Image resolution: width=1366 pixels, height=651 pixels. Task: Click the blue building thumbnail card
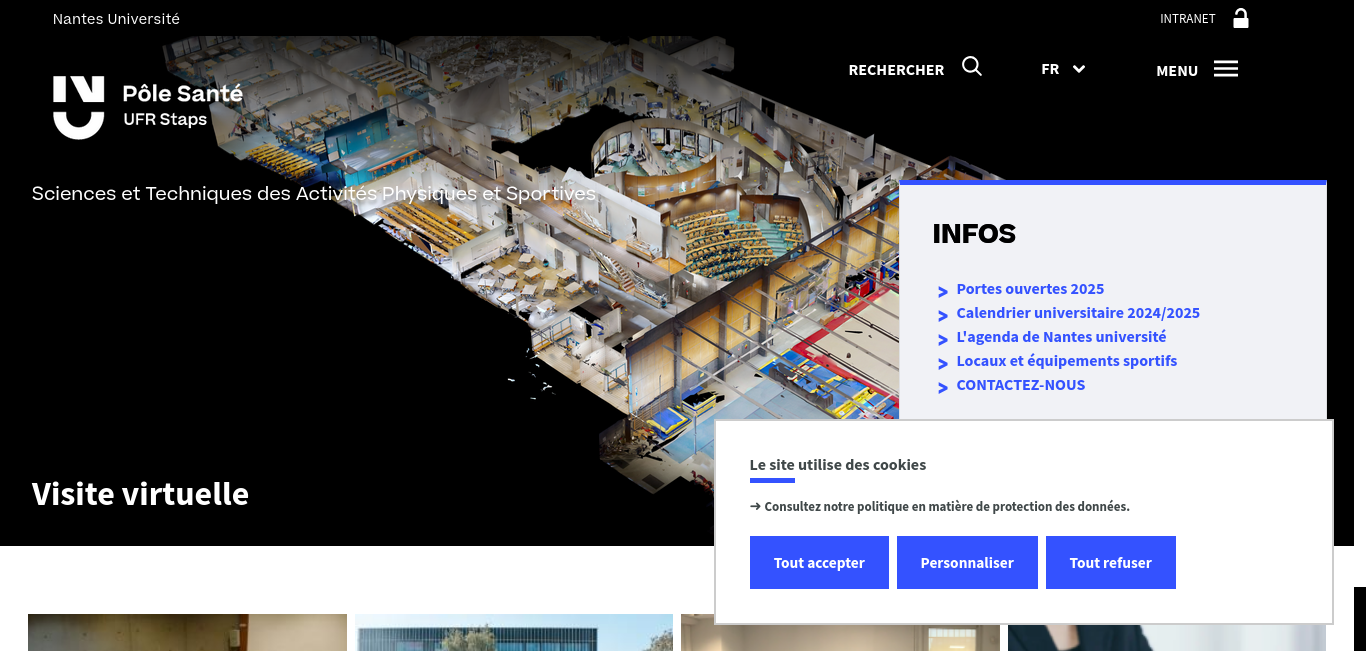click(x=514, y=632)
